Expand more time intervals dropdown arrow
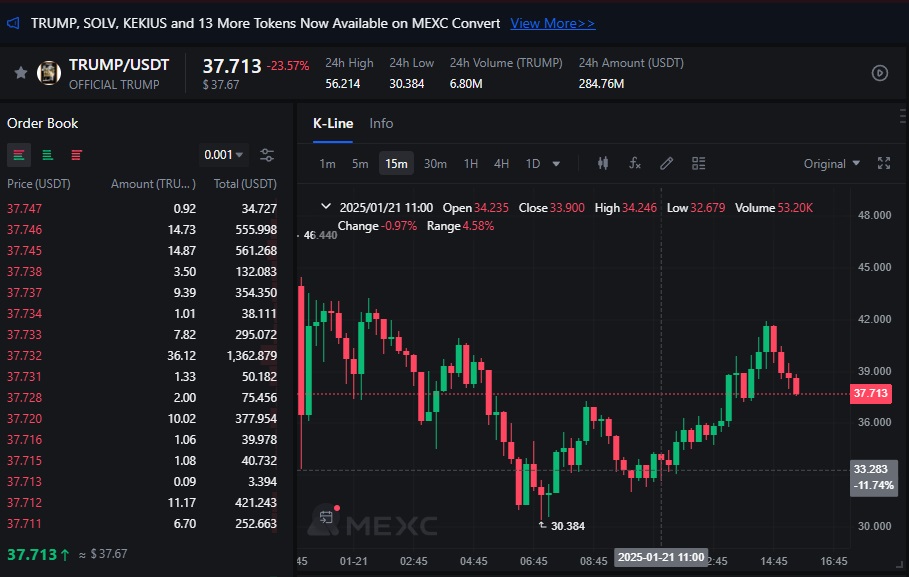The width and height of the screenshot is (909, 577). click(557, 164)
